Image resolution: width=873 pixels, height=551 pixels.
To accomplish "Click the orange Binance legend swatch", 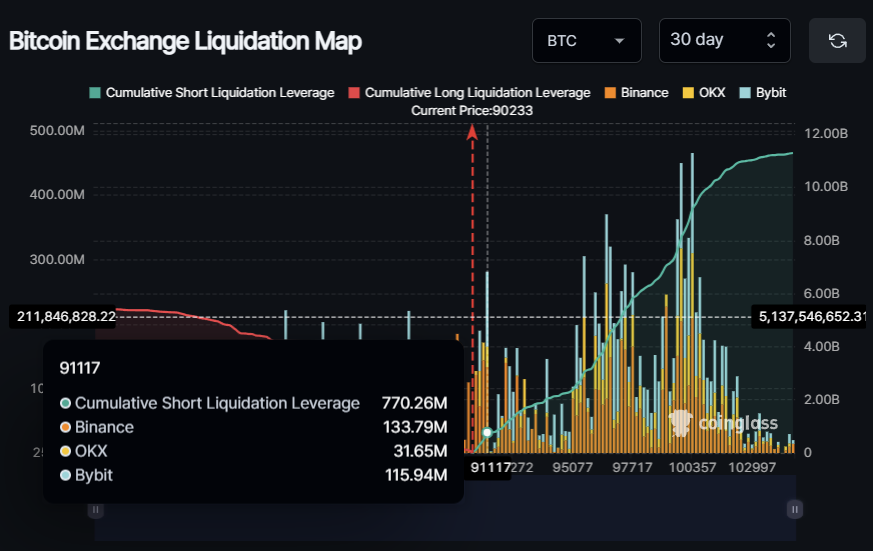I will (610, 93).
